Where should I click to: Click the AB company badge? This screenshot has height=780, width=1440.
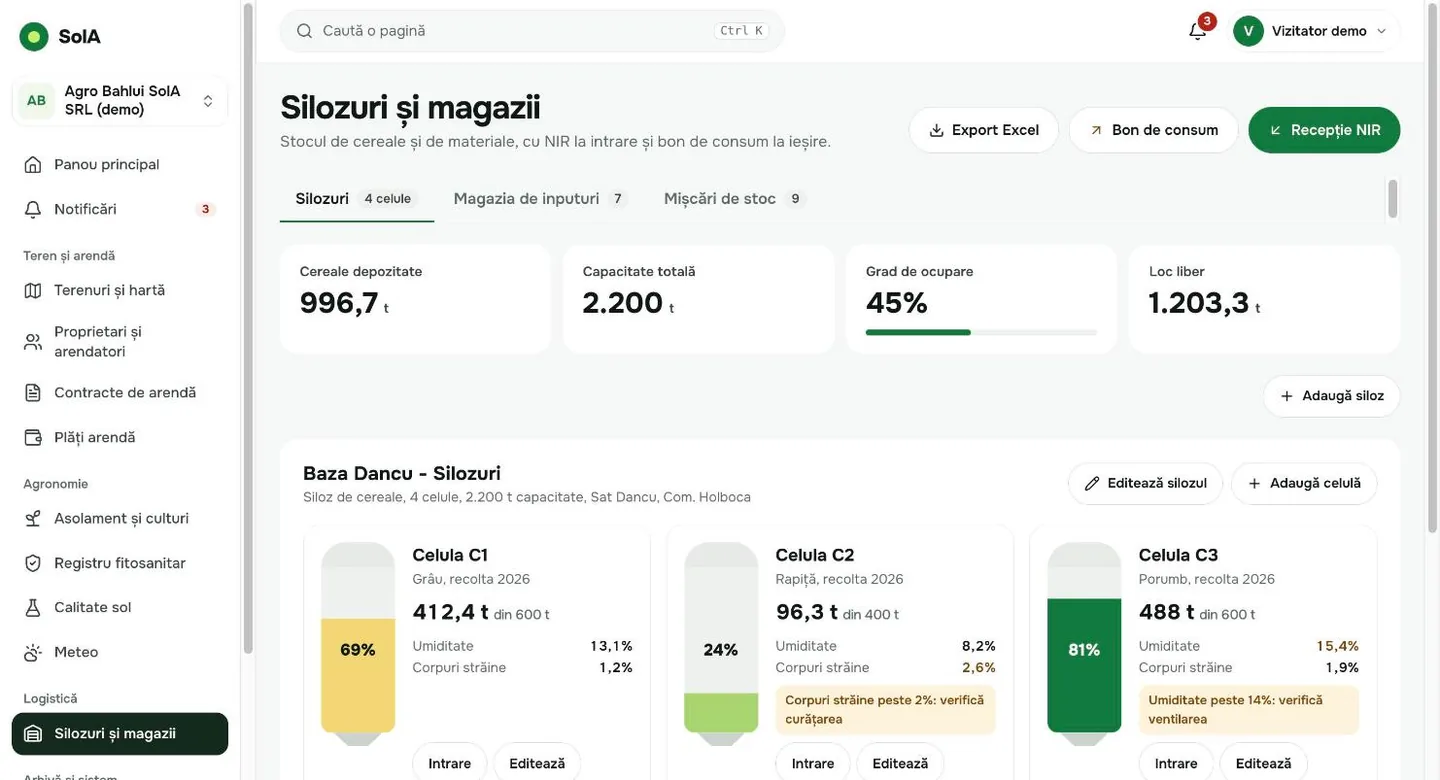36,101
